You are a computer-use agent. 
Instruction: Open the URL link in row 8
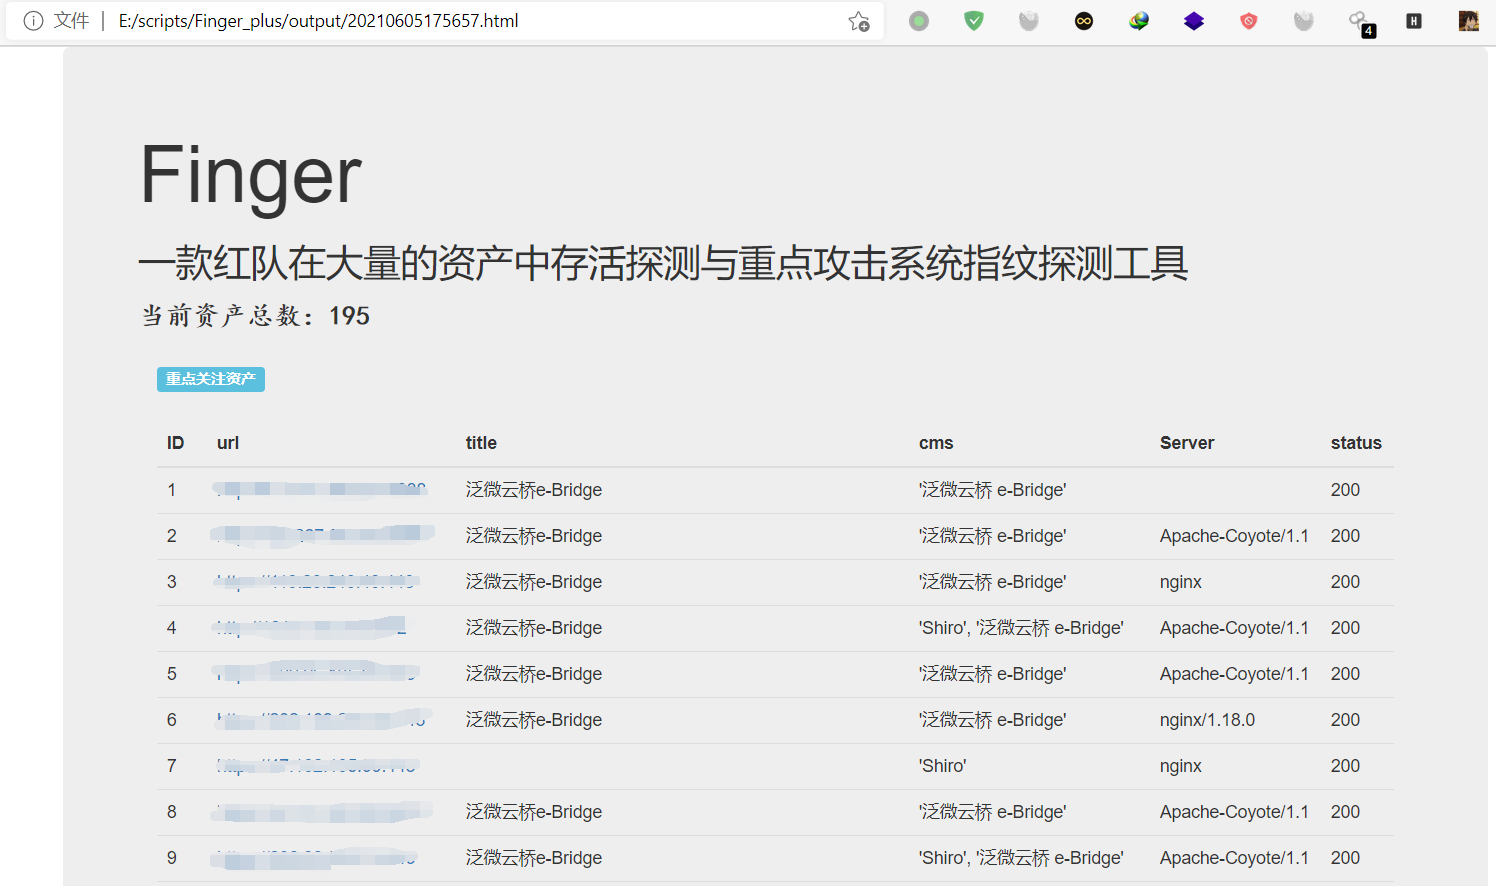[x=321, y=812]
